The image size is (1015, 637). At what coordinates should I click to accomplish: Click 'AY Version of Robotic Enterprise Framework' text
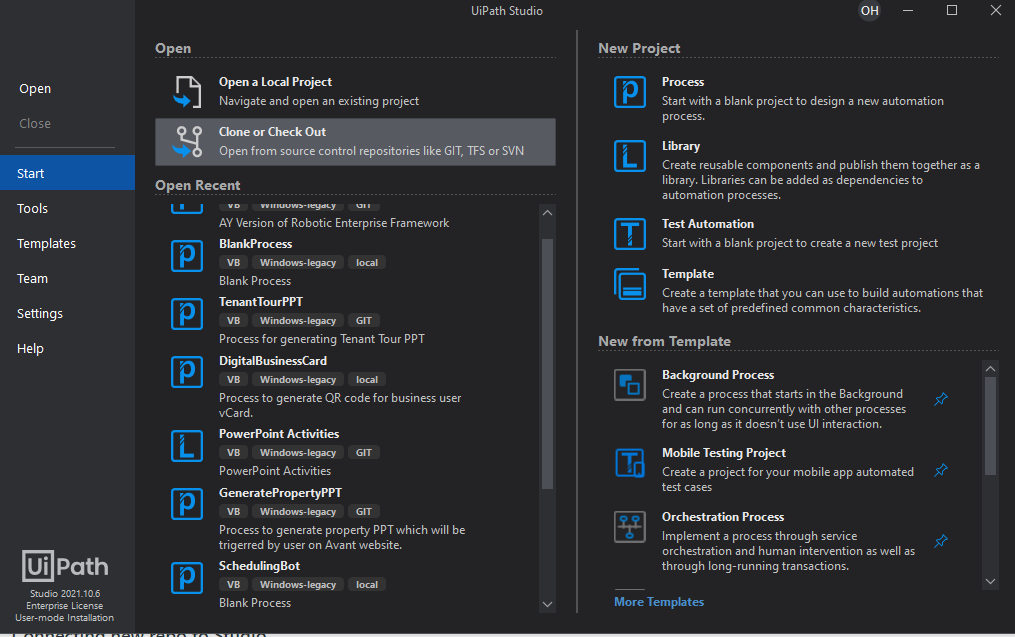click(334, 223)
